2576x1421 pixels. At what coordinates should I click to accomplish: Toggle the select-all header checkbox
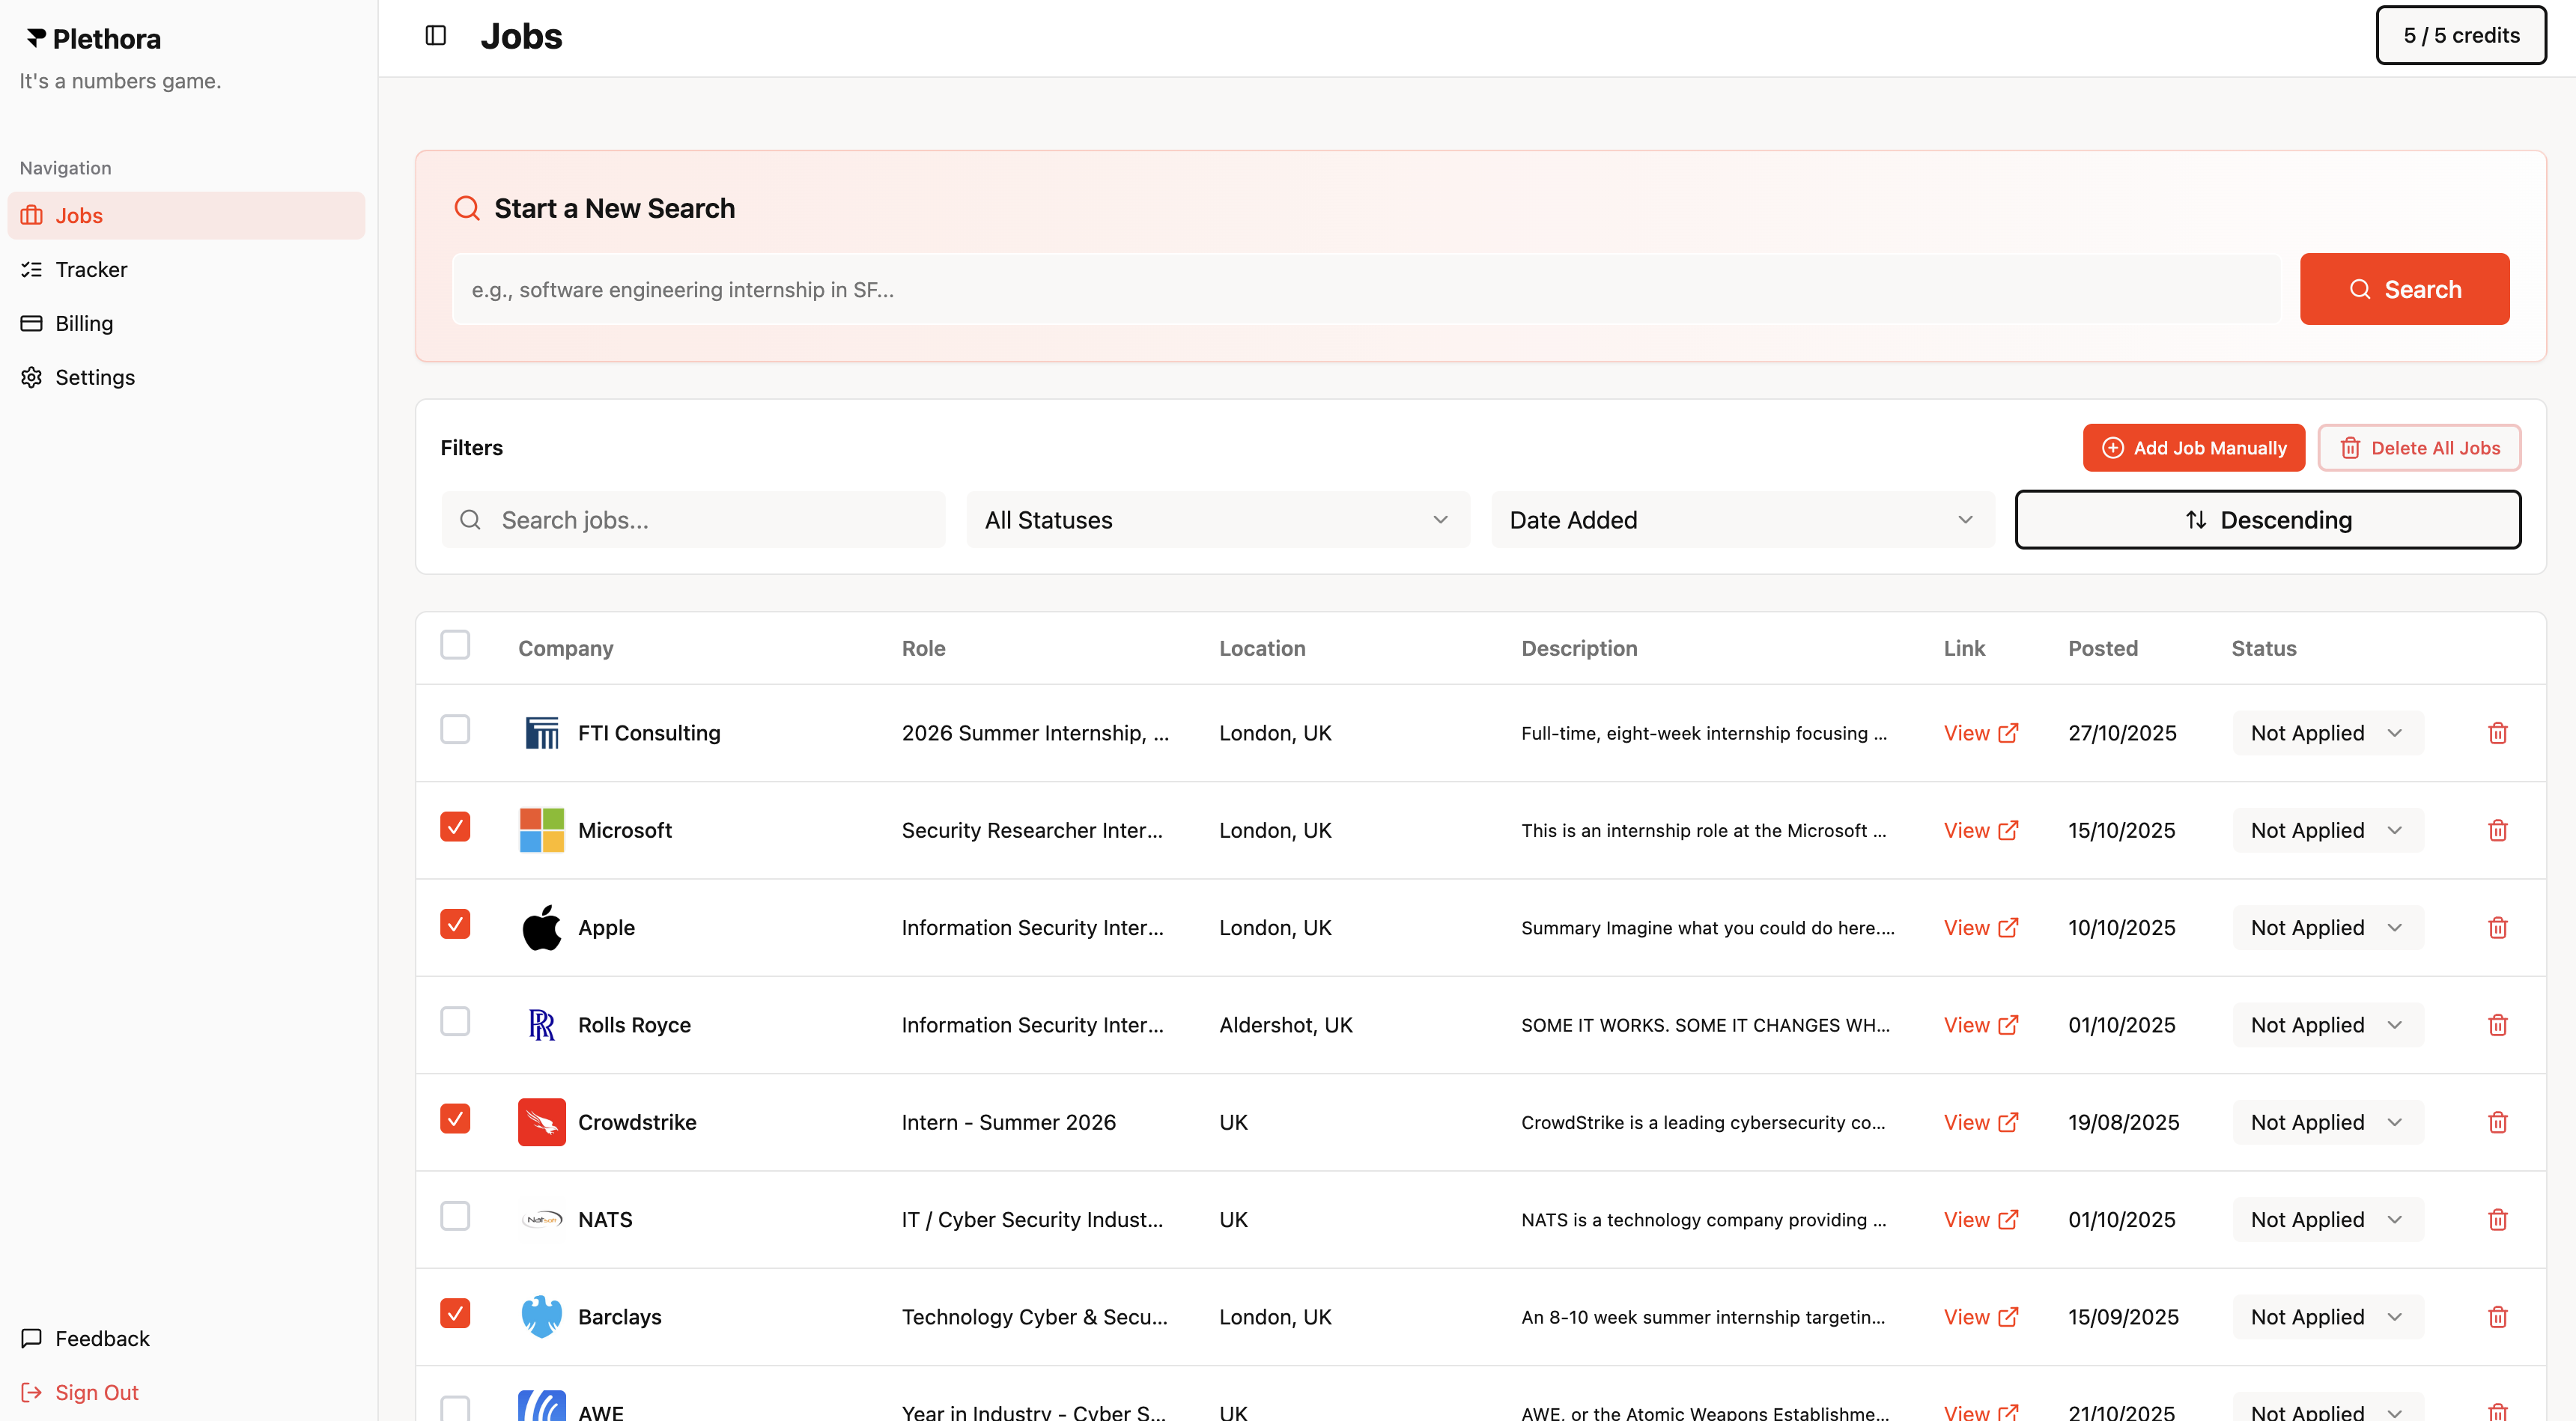click(455, 645)
